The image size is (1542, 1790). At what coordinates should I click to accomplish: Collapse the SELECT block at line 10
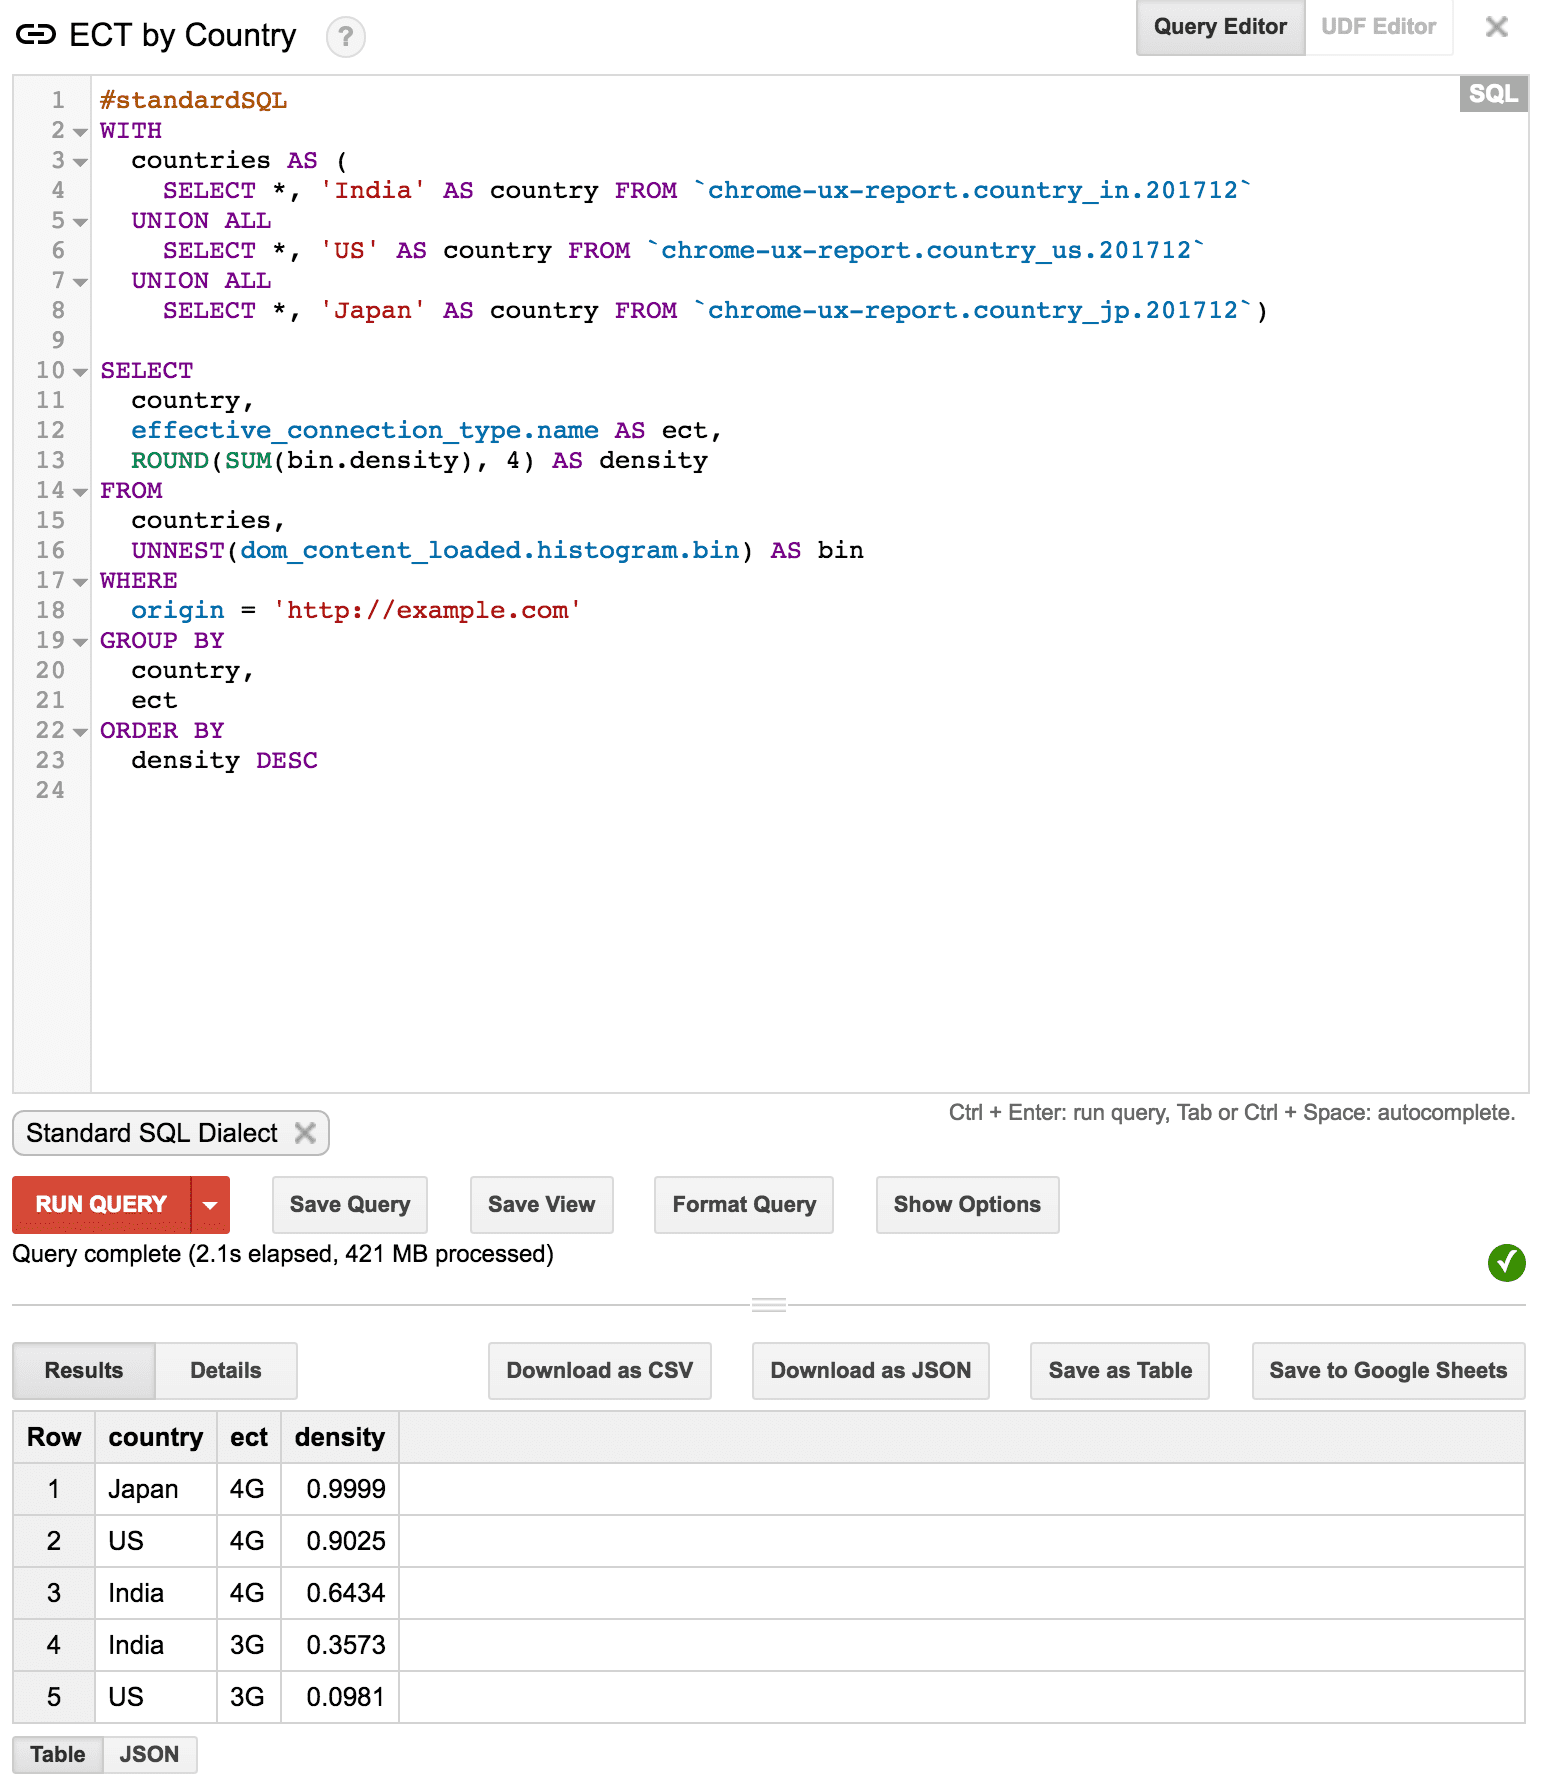tap(80, 372)
